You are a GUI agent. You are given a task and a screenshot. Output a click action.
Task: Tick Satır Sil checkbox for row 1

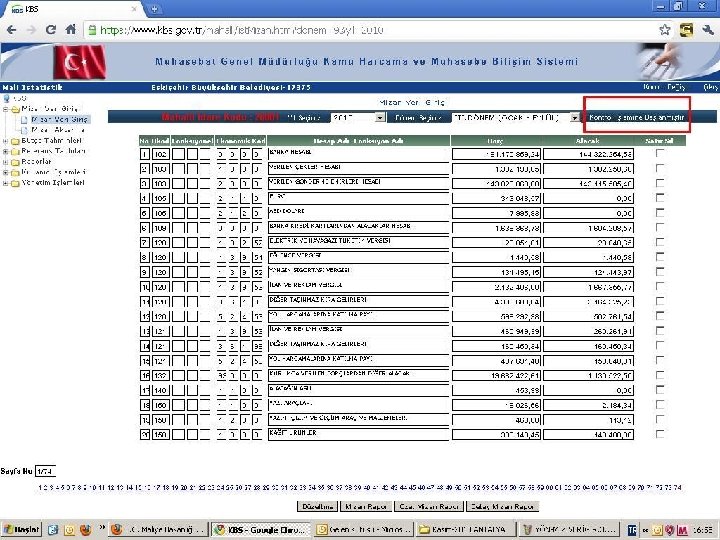[660, 153]
